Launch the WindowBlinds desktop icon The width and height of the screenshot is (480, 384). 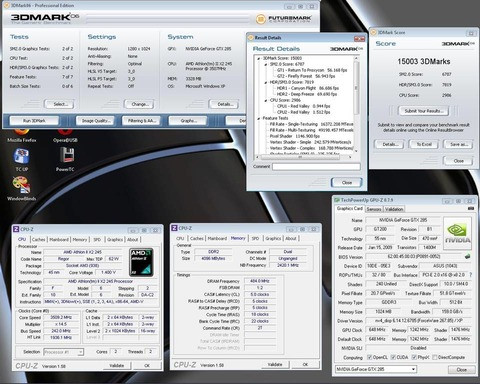point(22,189)
